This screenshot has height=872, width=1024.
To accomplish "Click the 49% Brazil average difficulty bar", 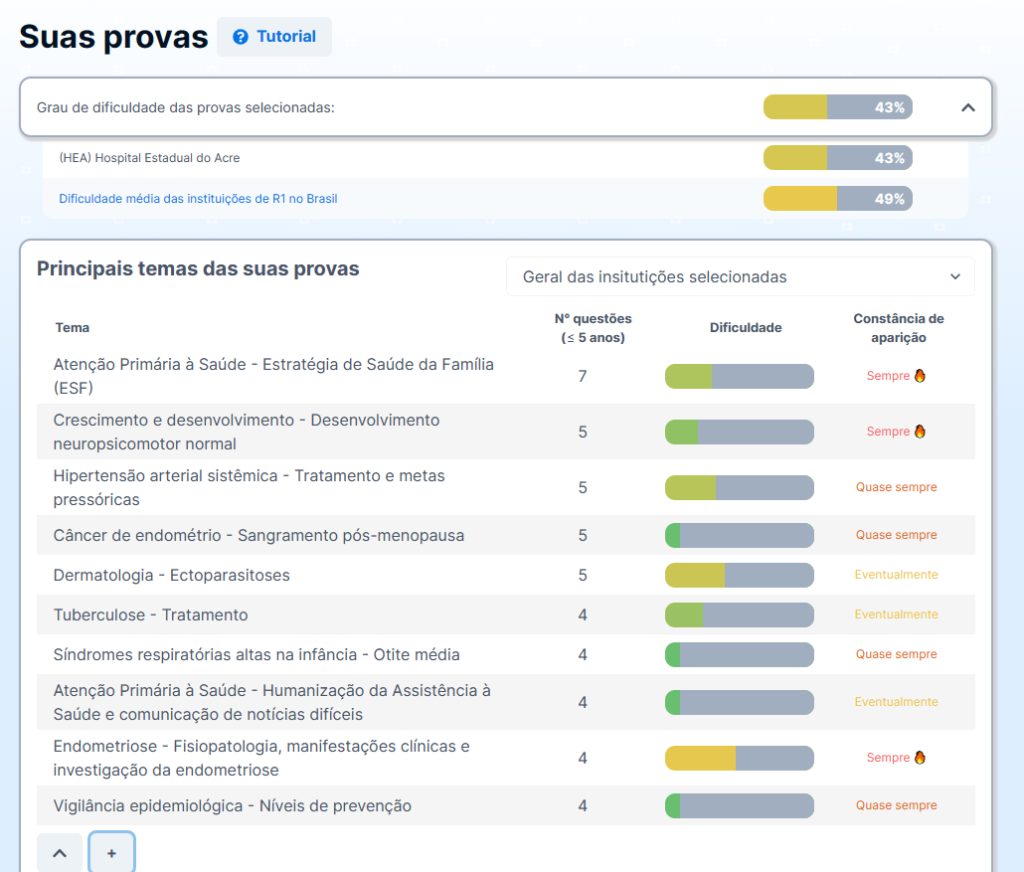I will click(837, 199).
